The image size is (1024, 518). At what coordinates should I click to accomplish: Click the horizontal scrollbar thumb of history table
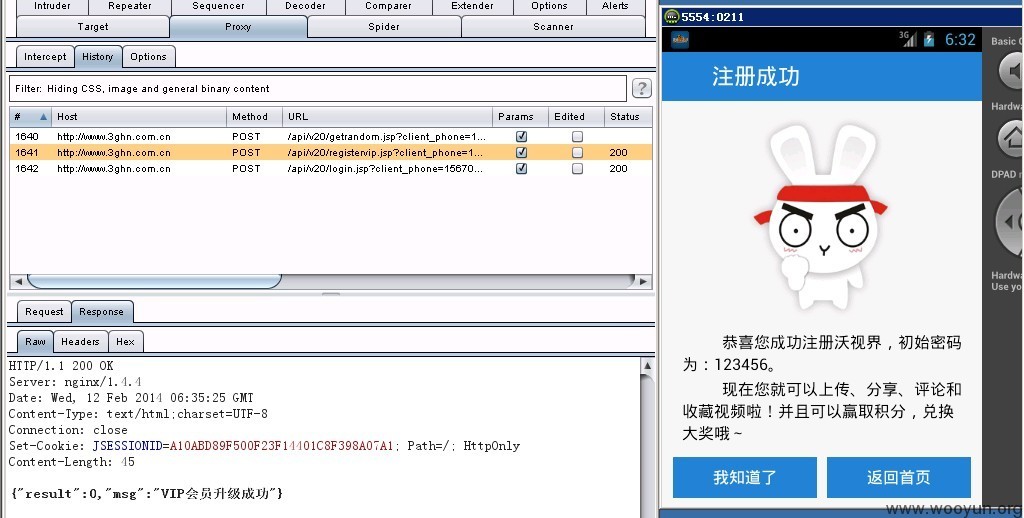[154, 282]
